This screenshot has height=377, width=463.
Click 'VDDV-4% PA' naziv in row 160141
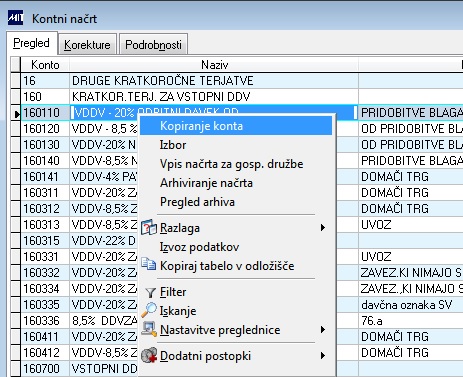104,177
